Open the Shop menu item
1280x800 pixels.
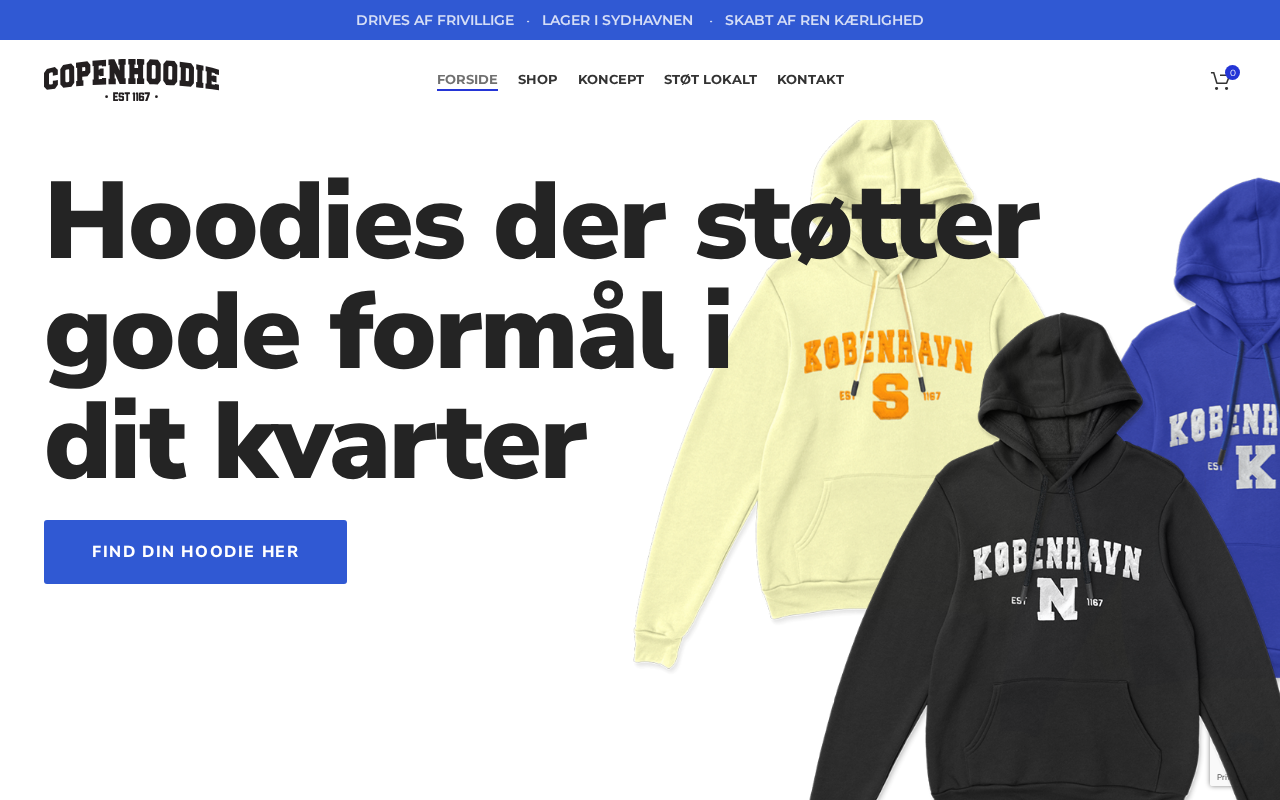tap(538, 80)
